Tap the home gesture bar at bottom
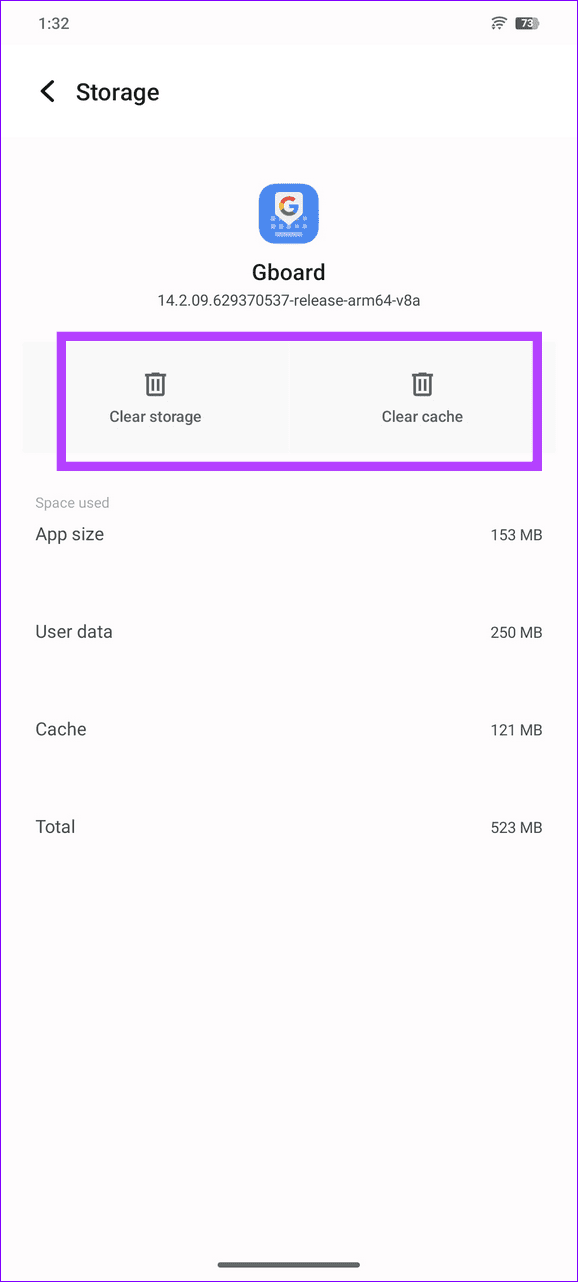This screenshot has height=1282, width=578. tap(289, 1263)
